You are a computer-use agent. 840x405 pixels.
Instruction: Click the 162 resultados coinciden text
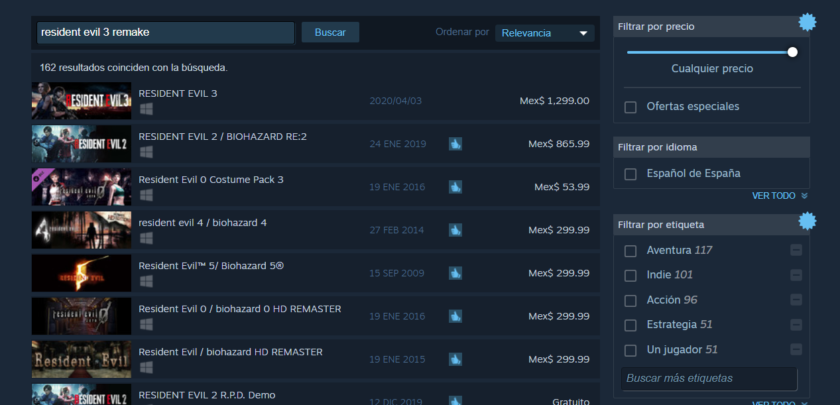[x=133, y=68]
